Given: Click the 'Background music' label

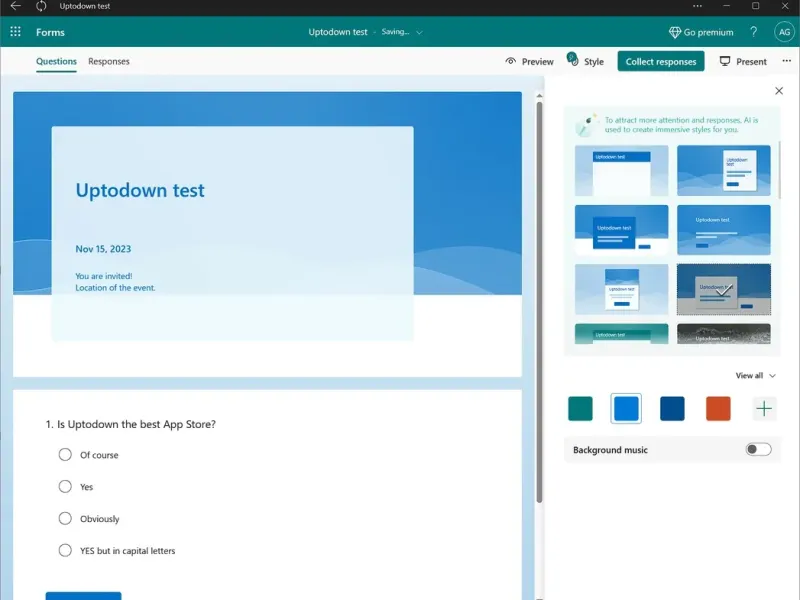Looking at the screenshot, I should [610, 450].
